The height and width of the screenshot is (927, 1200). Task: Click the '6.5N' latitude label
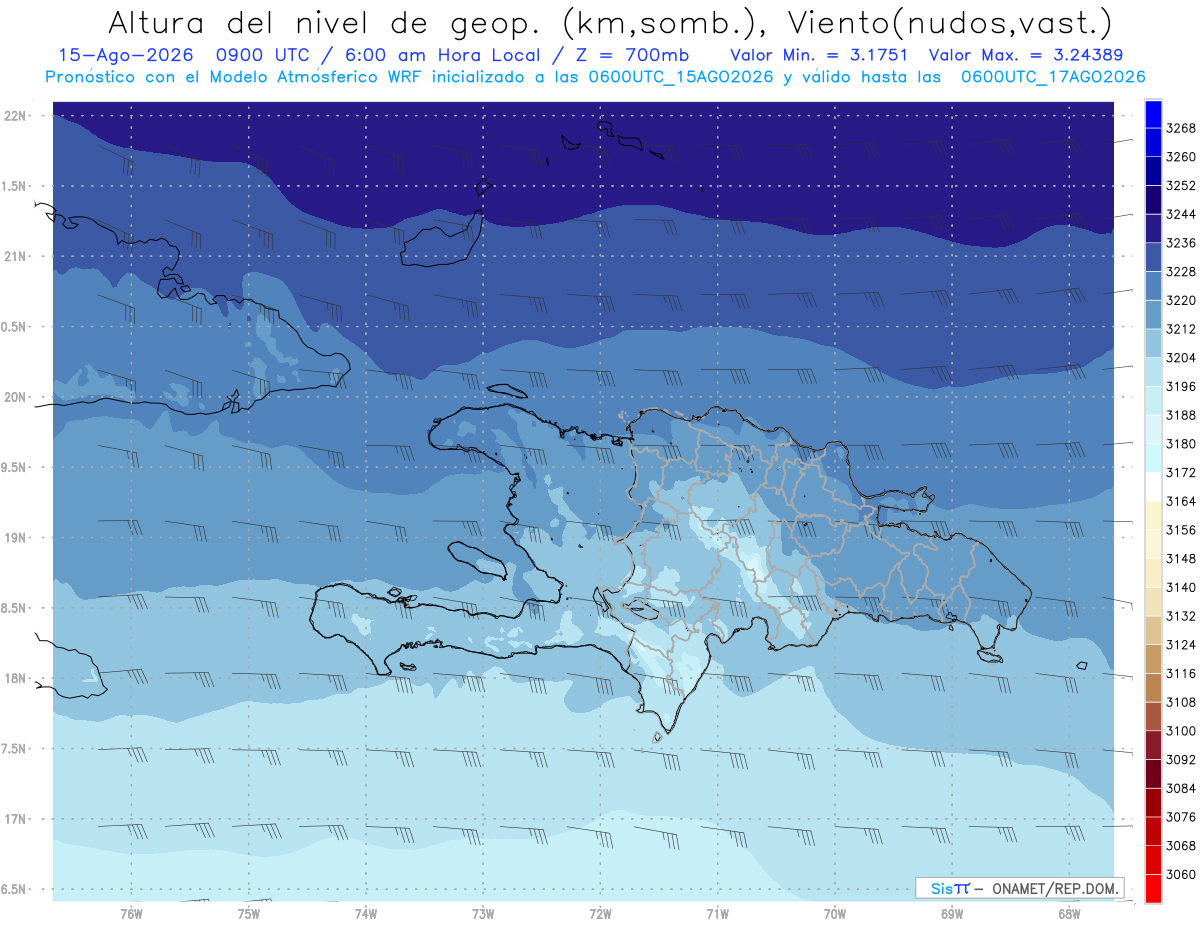coord(14,889)
